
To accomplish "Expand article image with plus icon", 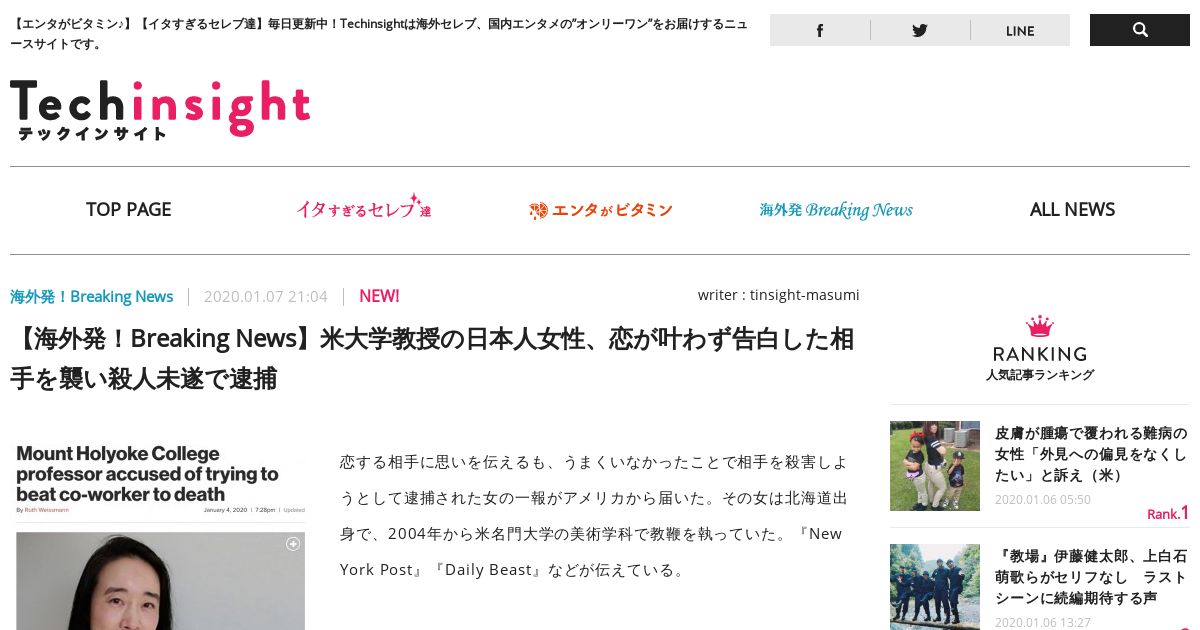I will coord(293,544).
